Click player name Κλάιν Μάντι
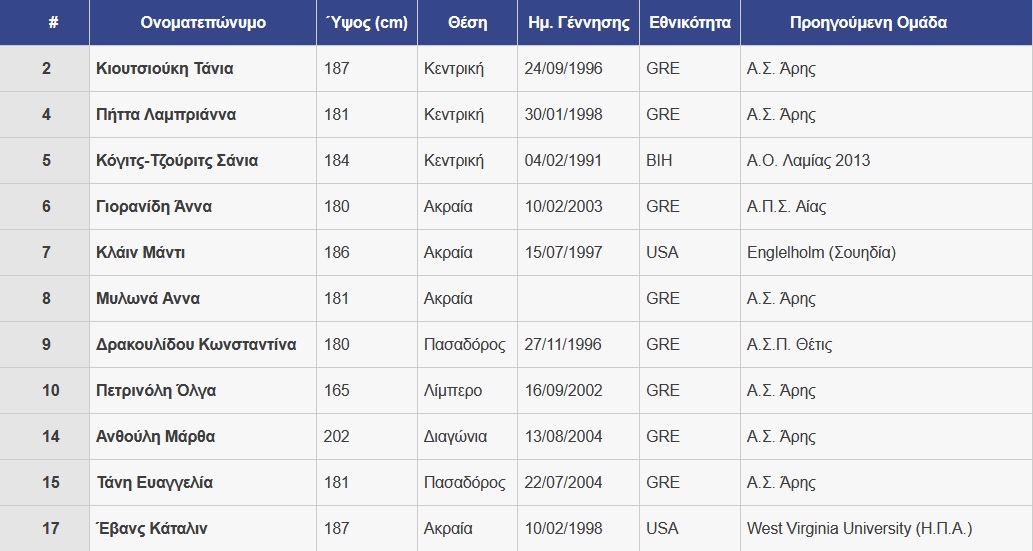 [140, 253]
